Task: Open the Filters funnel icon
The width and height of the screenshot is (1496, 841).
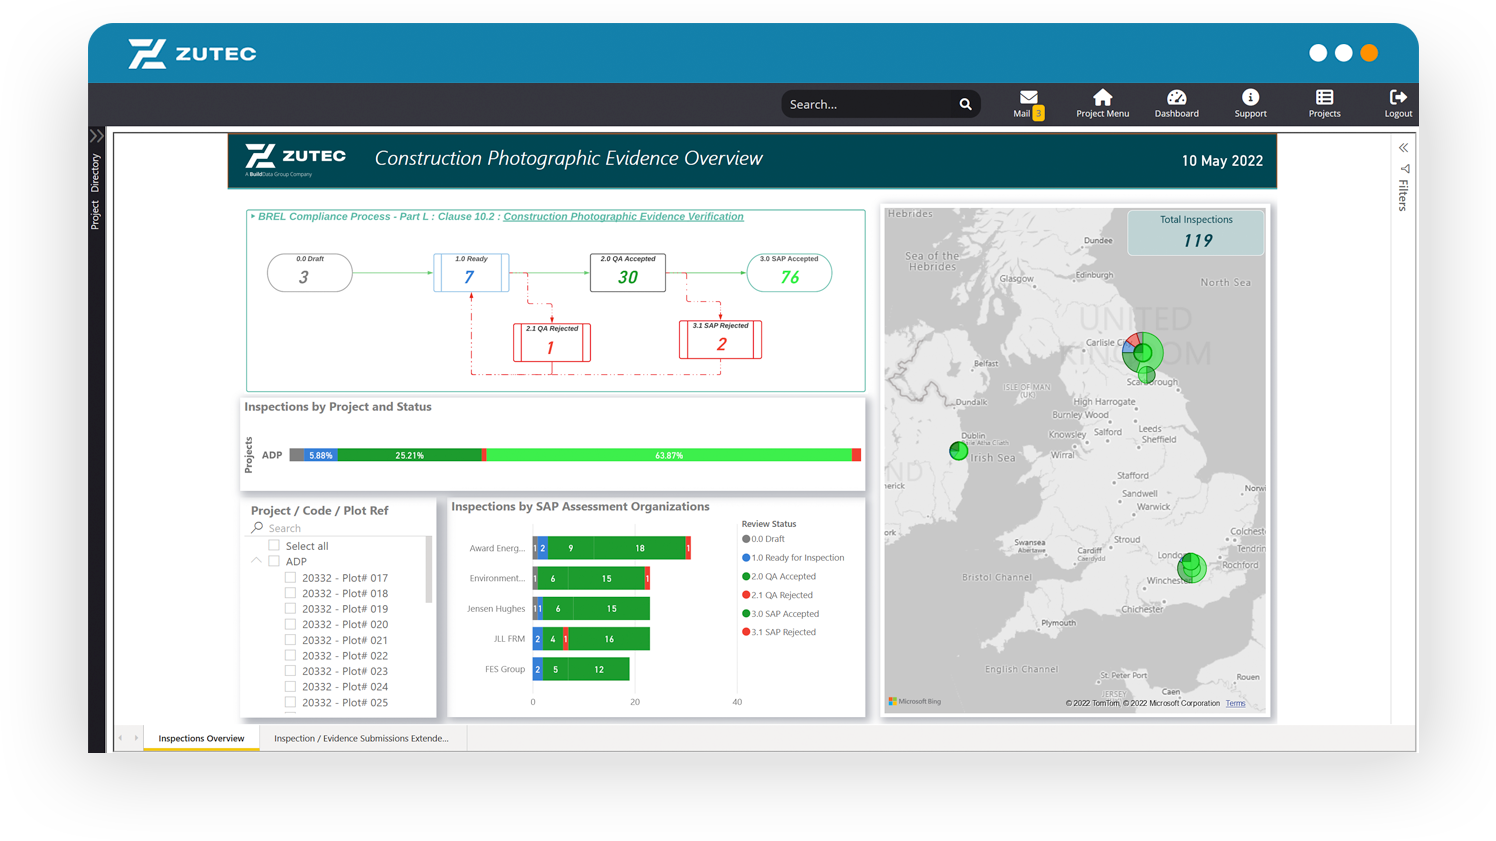Action: 1404,169
